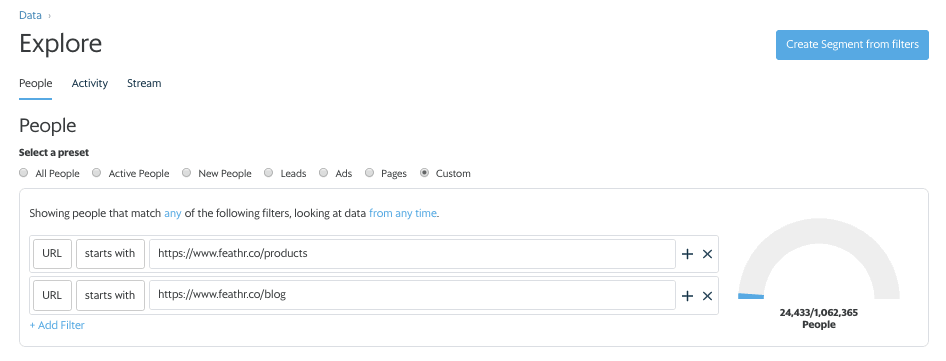The image size is (946, 361).
Task: Choose the New People preset
Action: click(x=186, y=173)
